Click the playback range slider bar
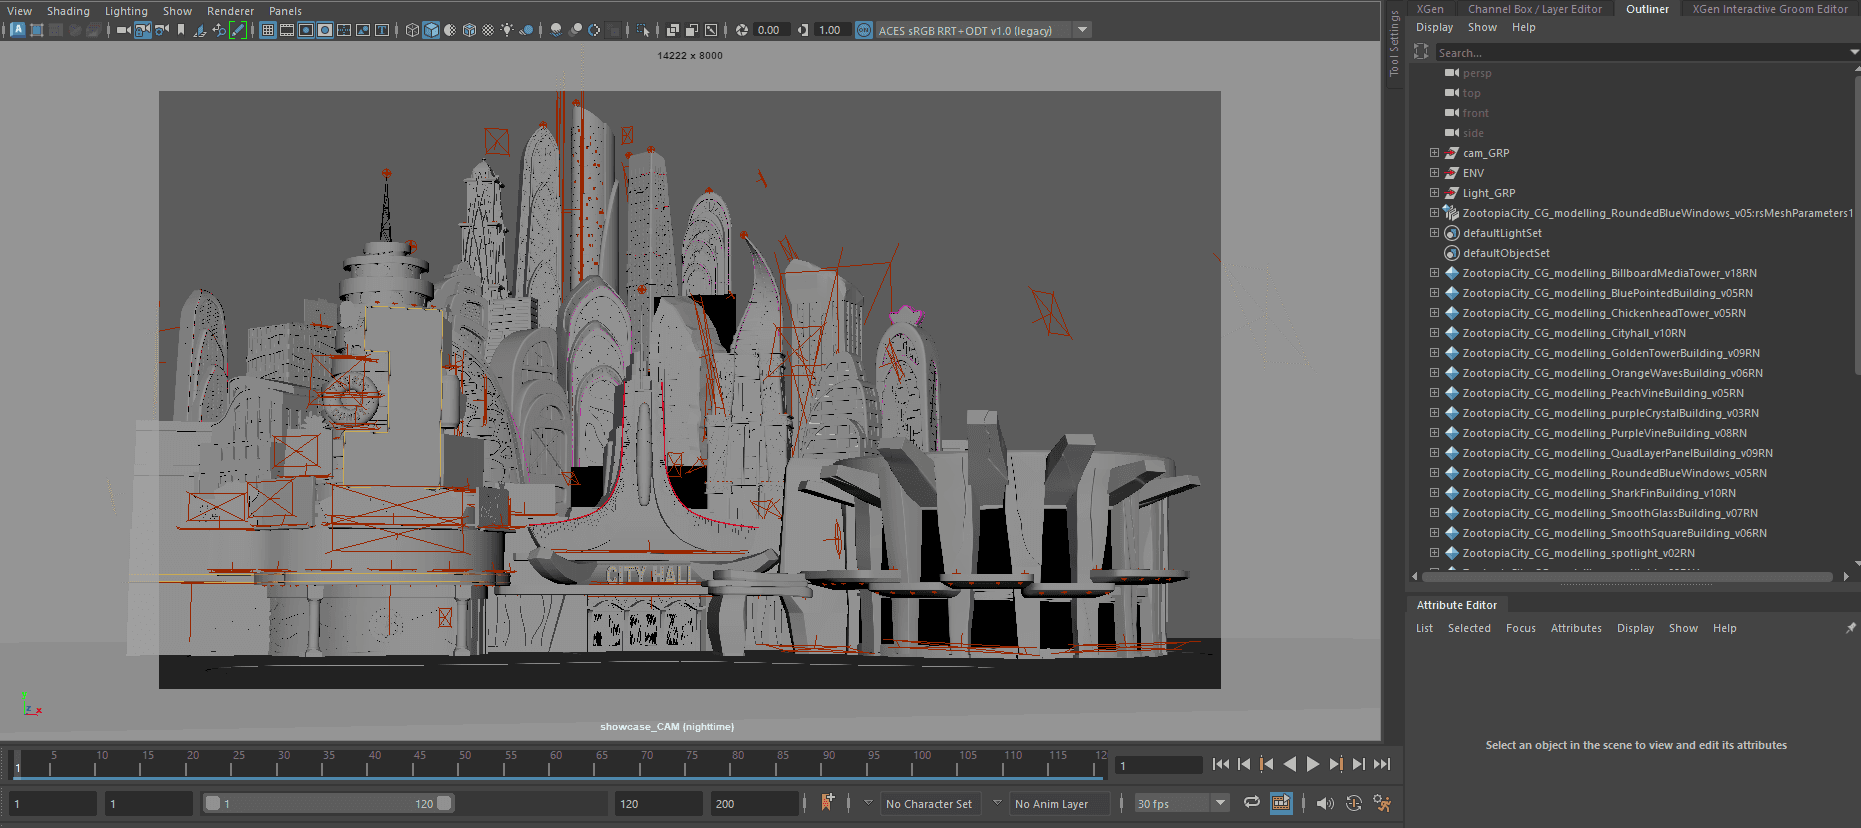1861x828 pixels. pos(330,803)
